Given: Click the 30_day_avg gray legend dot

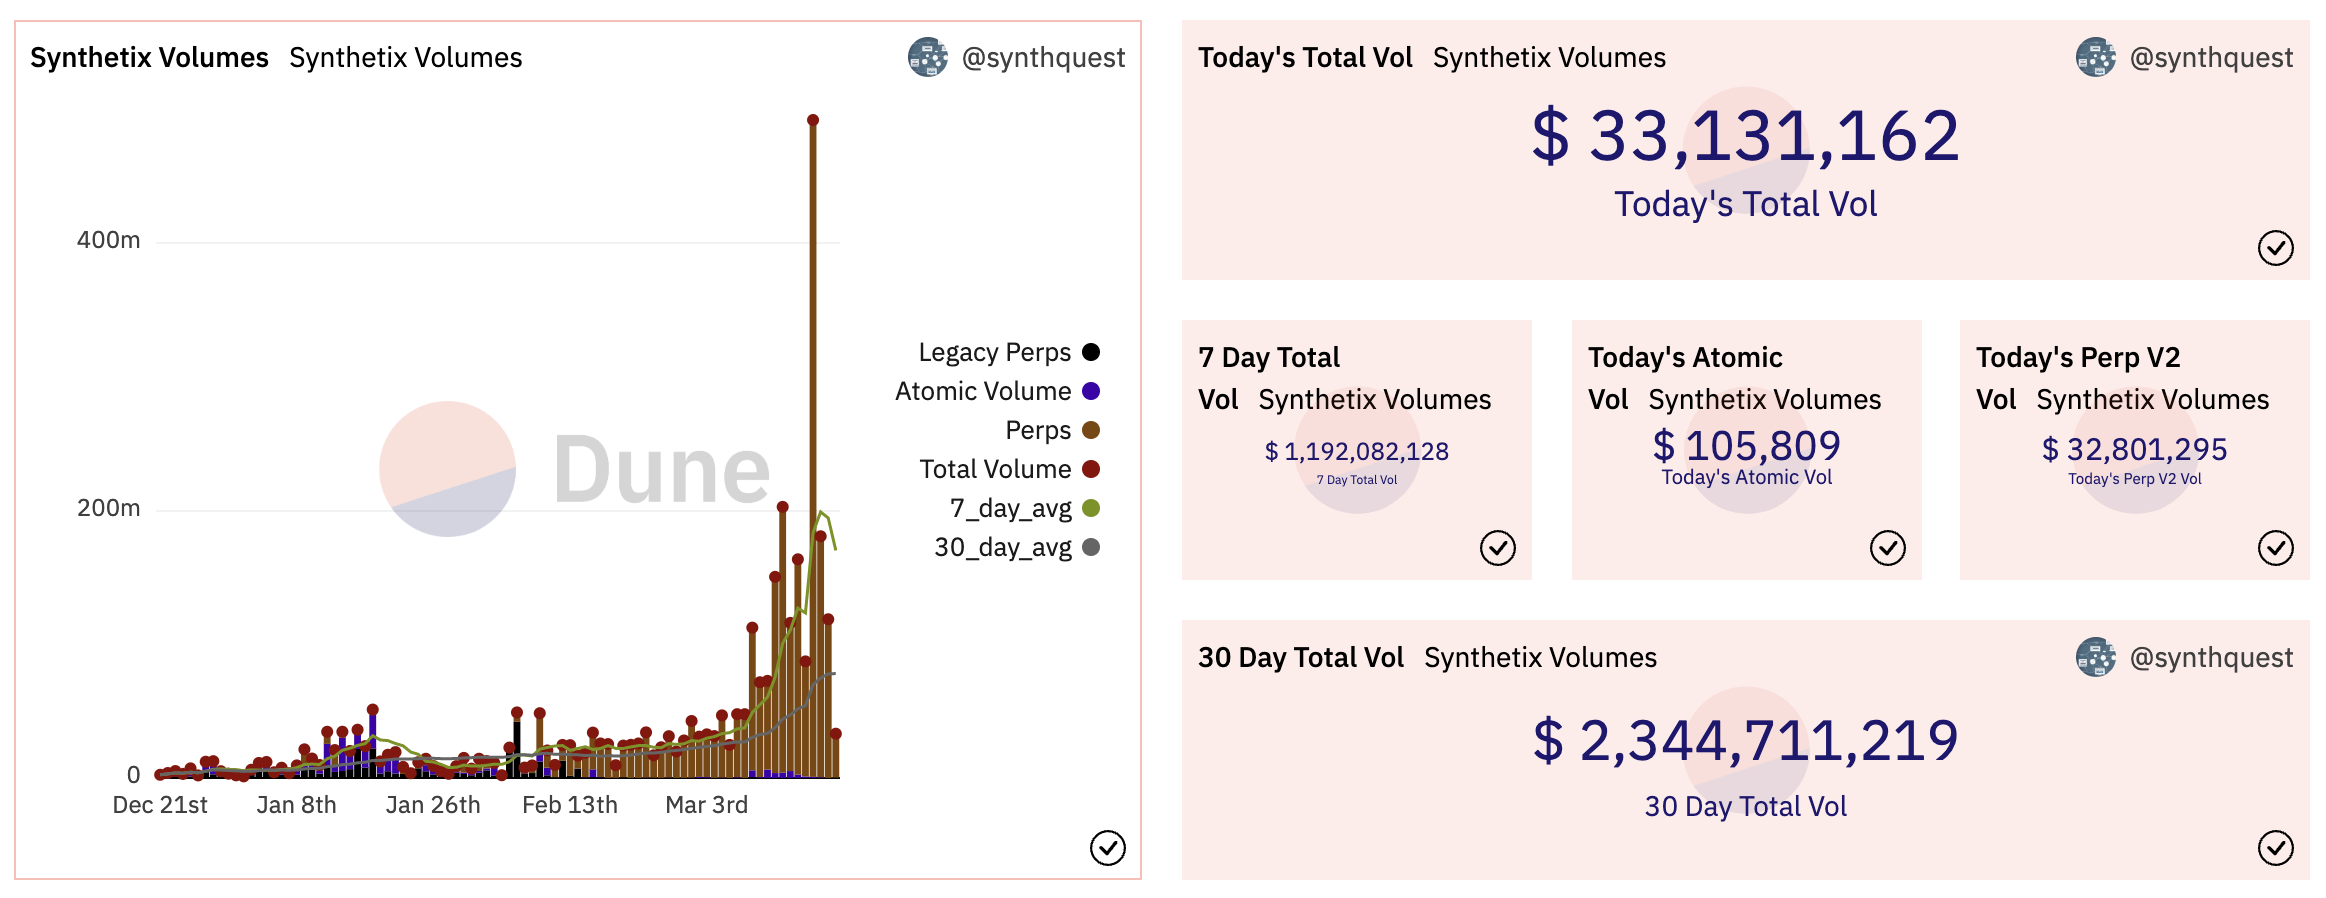Looking at the screenshot, I should 1091,547.
